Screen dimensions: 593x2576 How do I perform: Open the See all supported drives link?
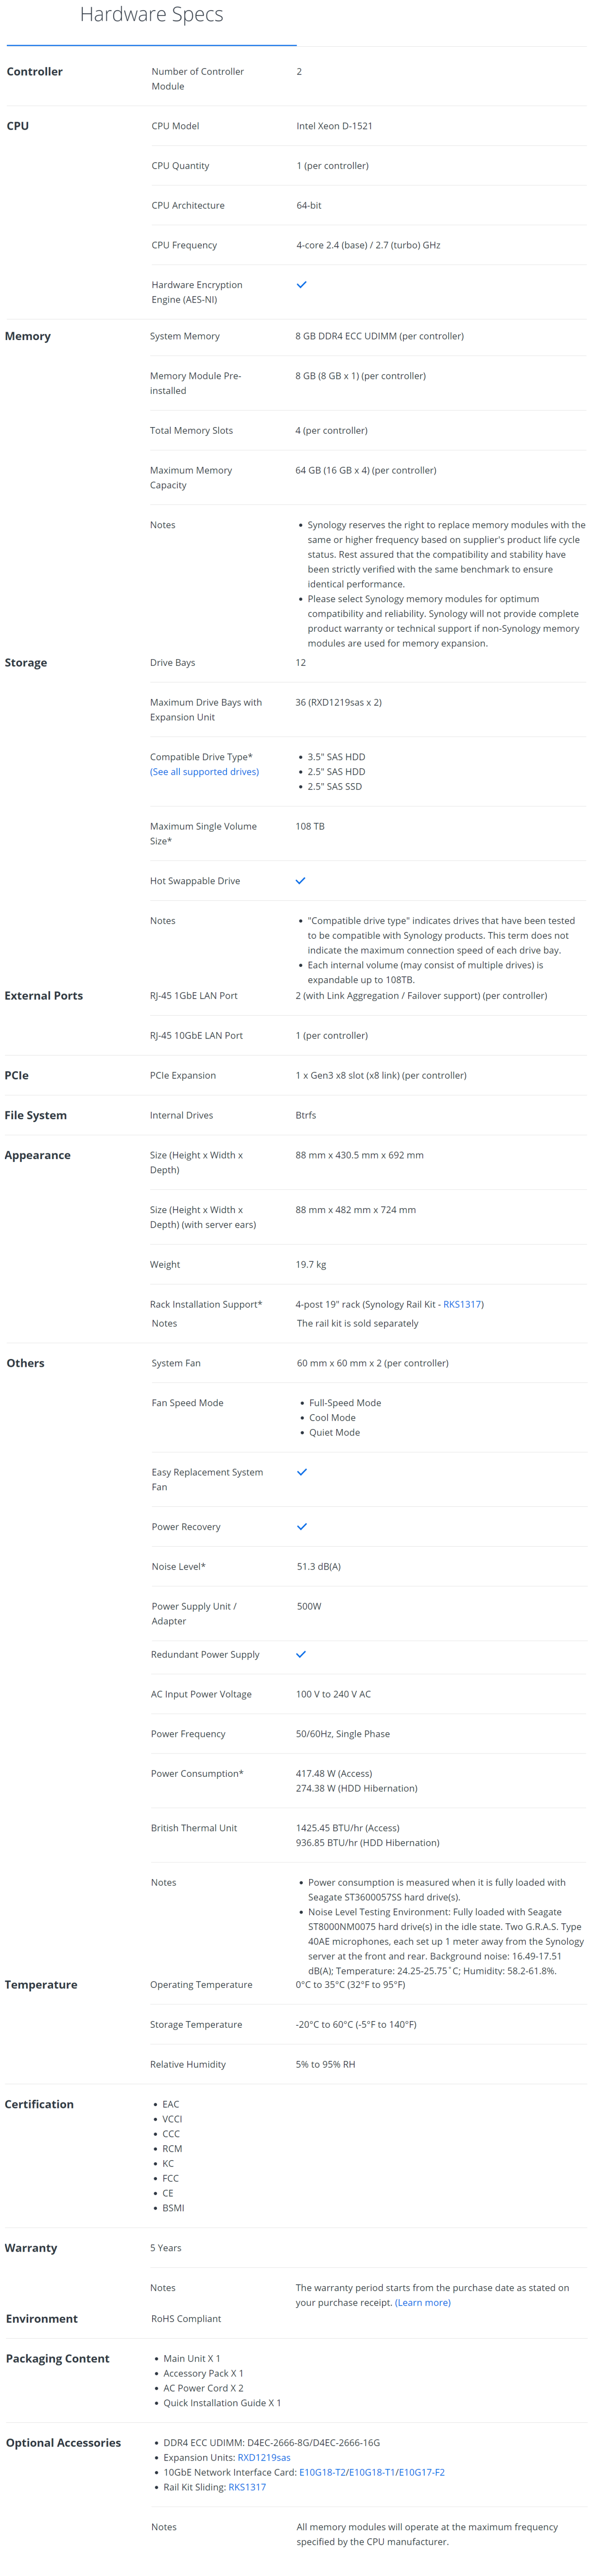(x=204, y=772)
